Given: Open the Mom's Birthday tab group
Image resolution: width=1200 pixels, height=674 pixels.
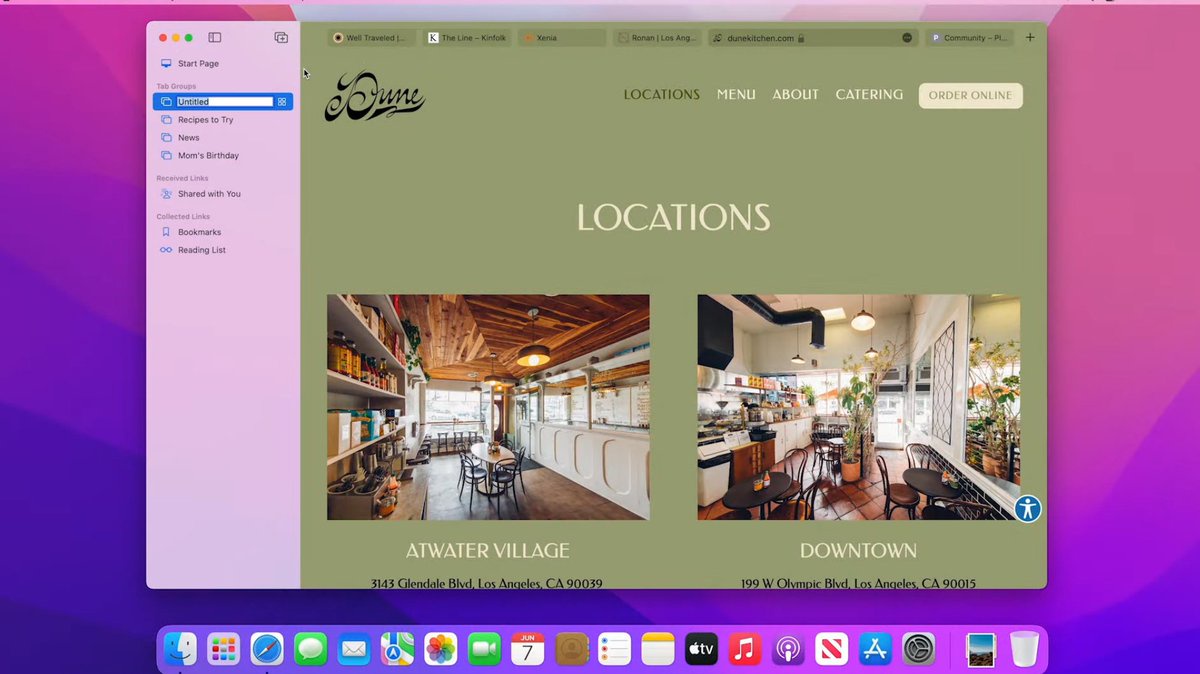Looking at the screenshot, I should pos(208,156).
